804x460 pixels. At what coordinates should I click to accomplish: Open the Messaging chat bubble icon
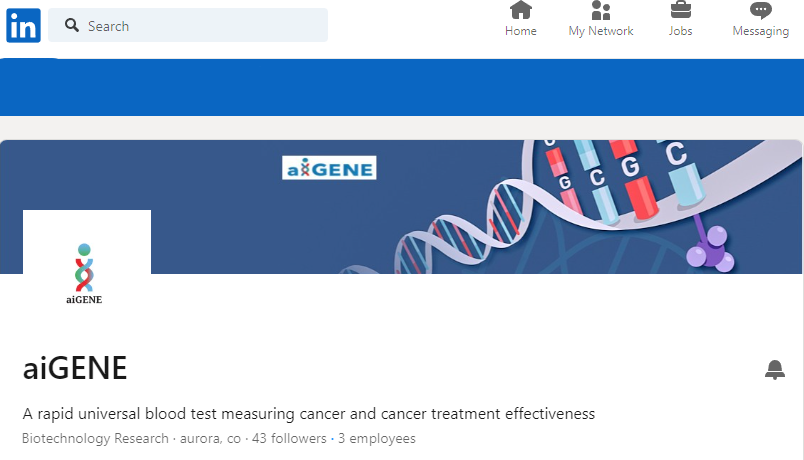pyautogui.click(x=760, y=11)
